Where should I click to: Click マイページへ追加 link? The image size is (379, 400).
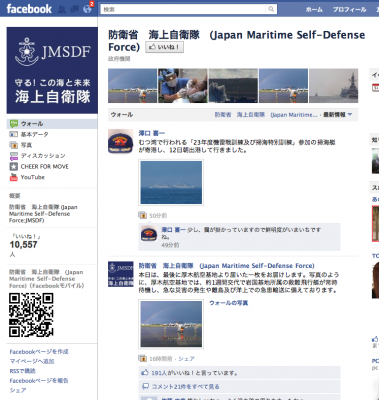32,361
